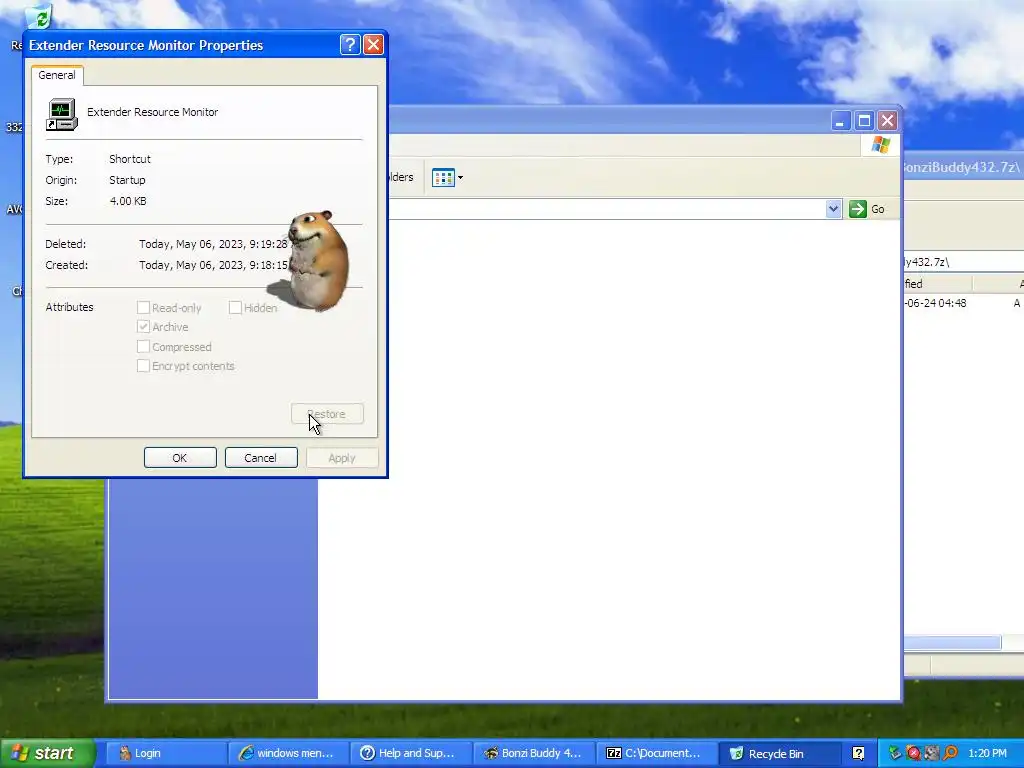Image resolution: width=1024 pixels, height=768 pixels.
Task: Toggle the Read-only checkbox
Action: (x=143, y=308)
